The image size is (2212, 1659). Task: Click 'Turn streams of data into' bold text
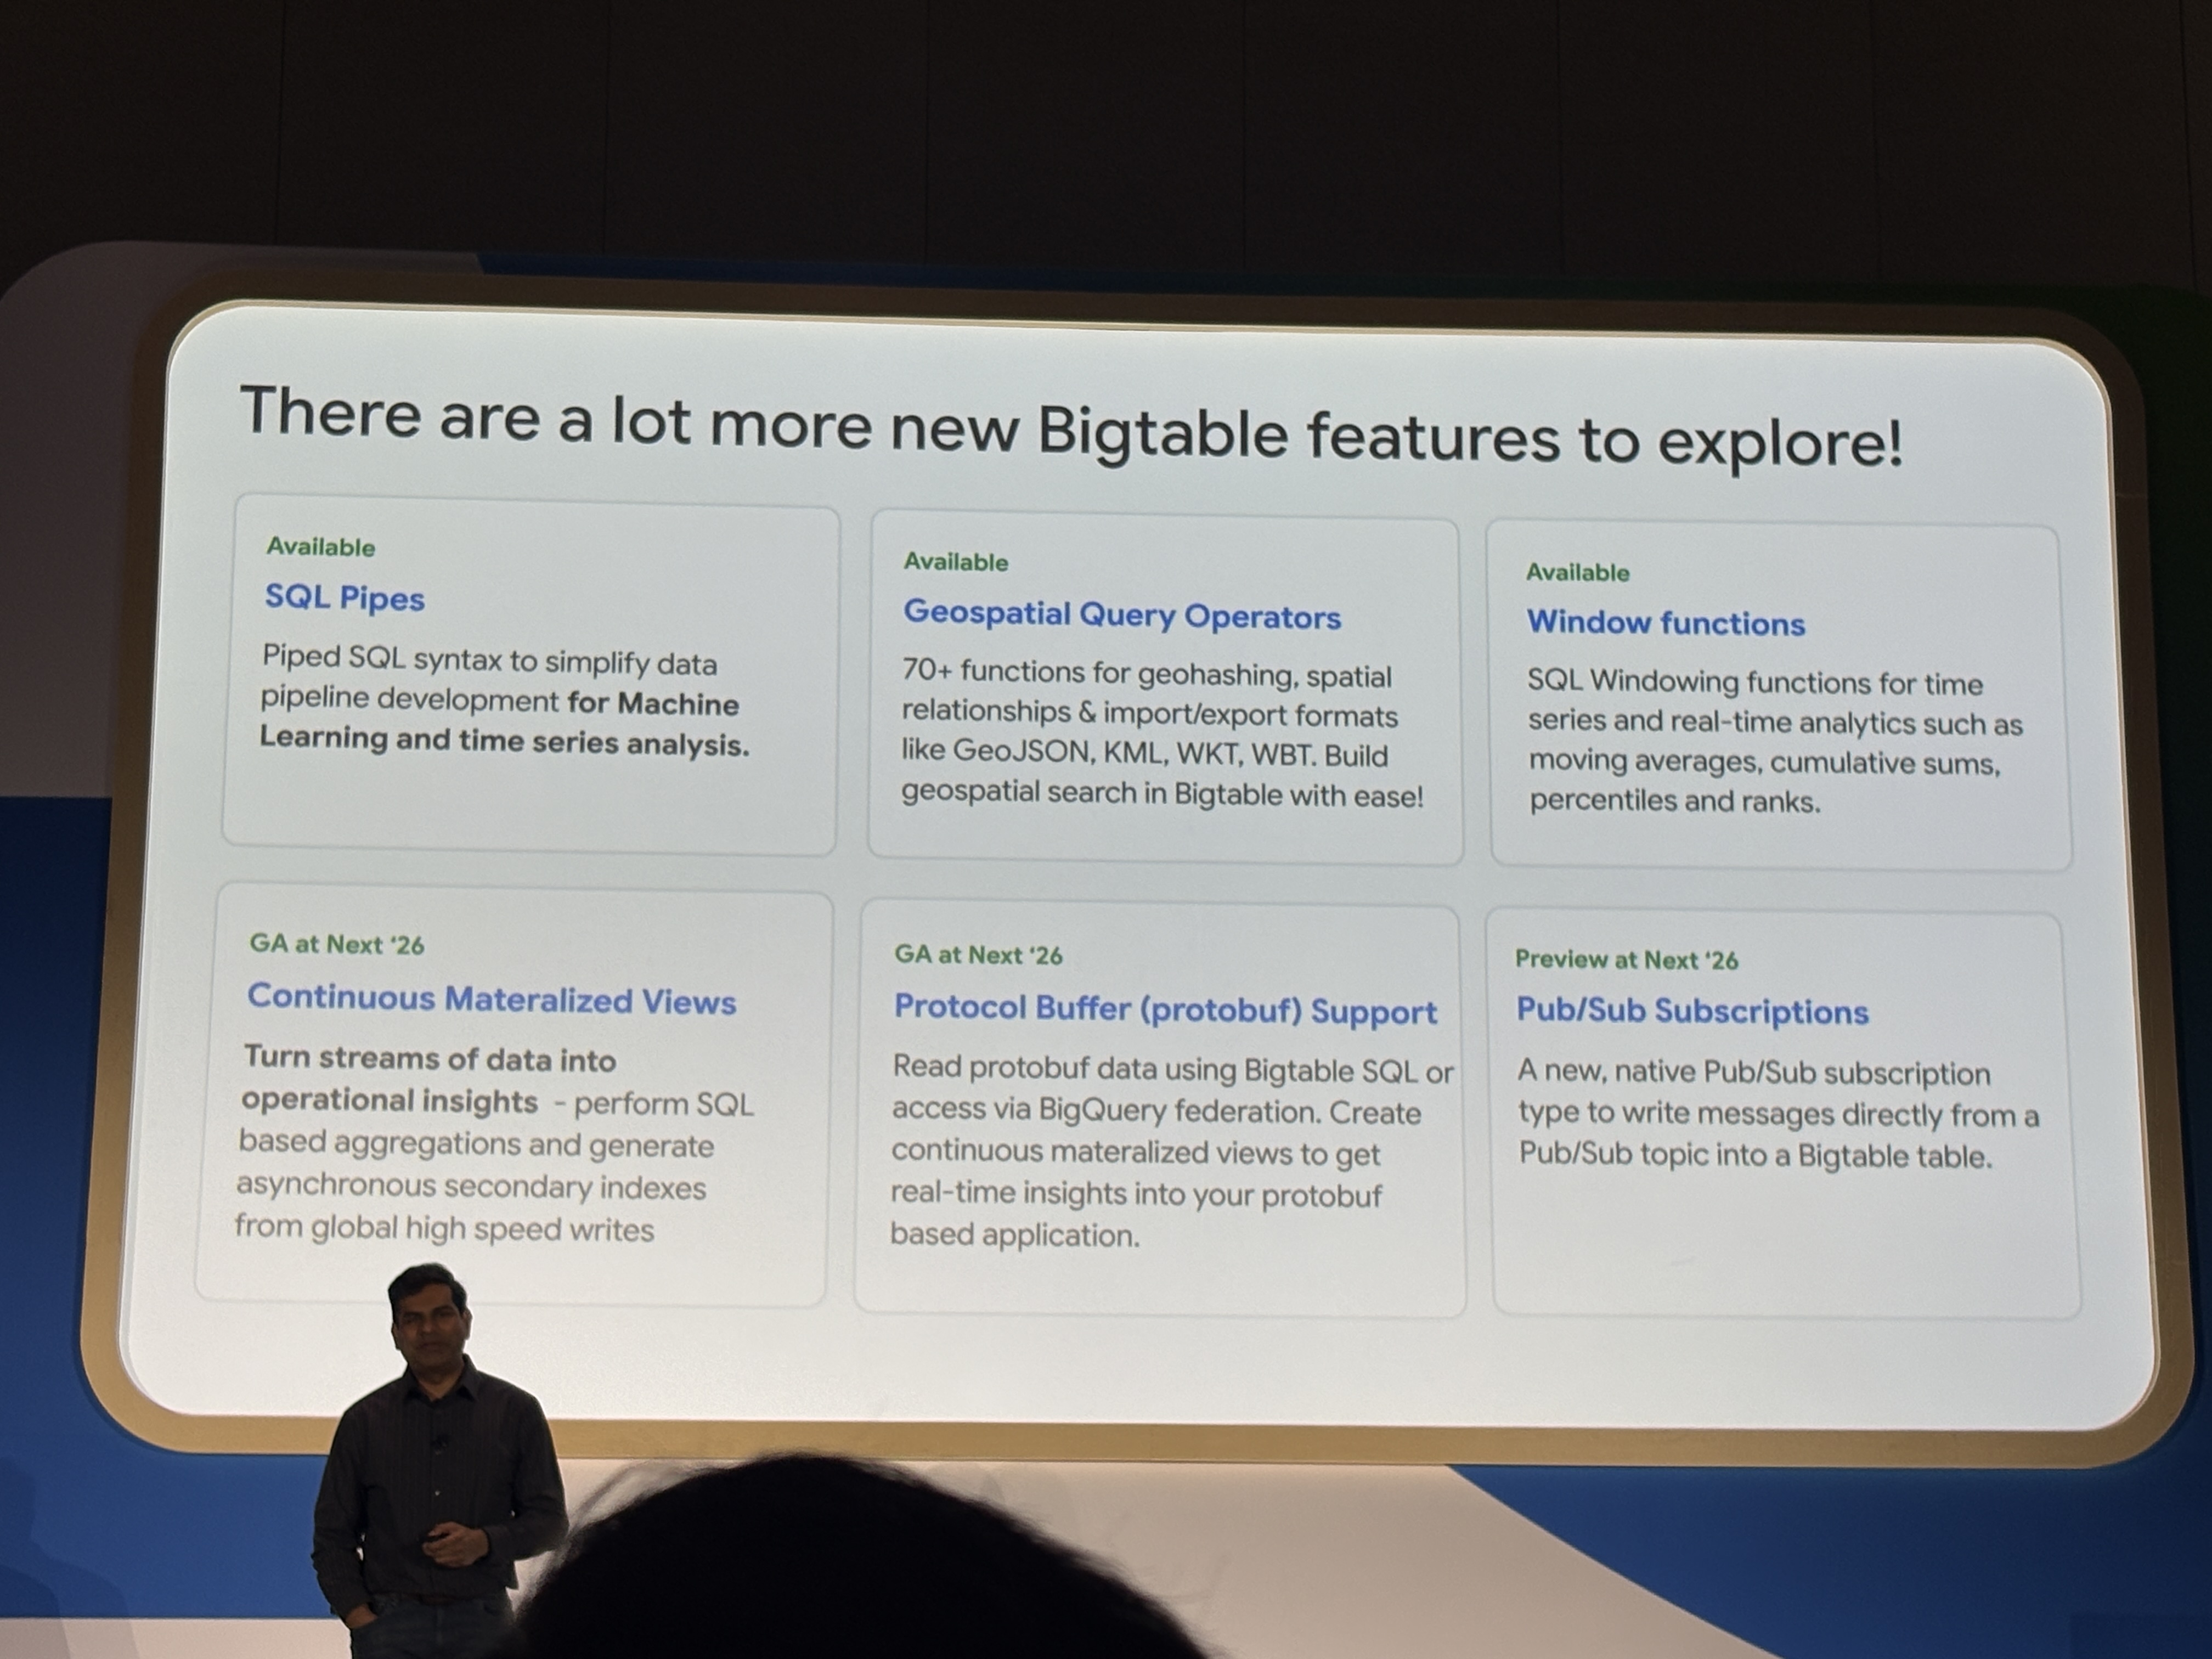click(x=430, y=1059)
